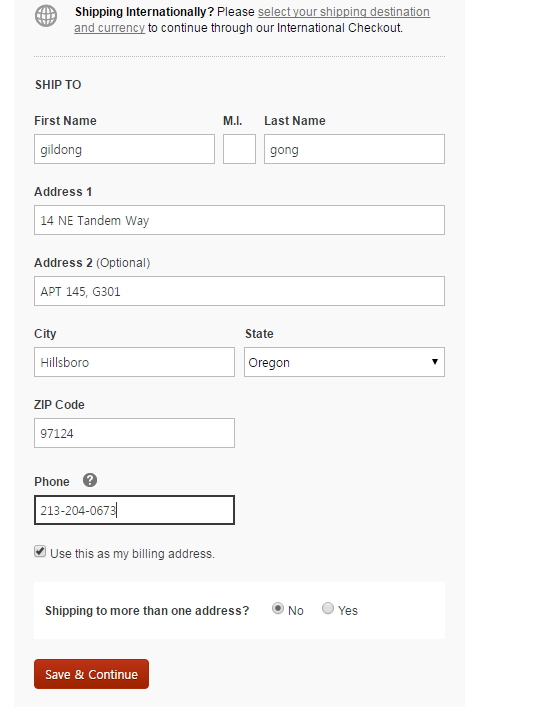
Task: Click the Use this as my billing address label
Action: [132, 554]
